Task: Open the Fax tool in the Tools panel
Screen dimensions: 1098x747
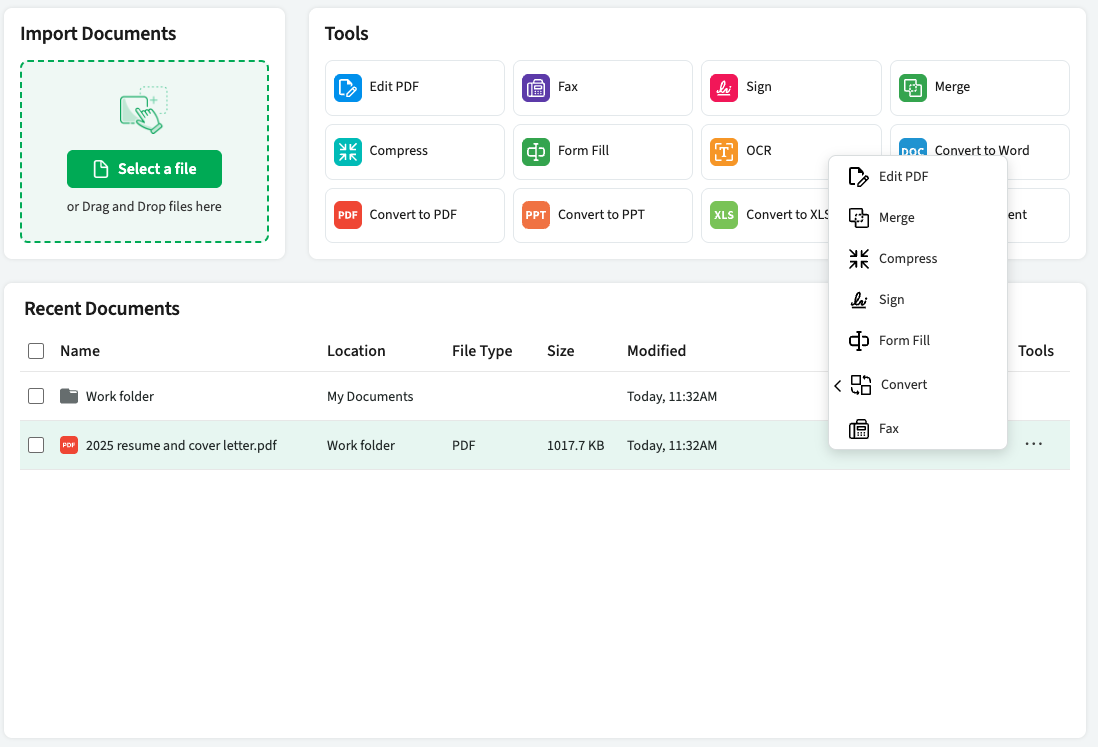Action: (x=536, y=88)
